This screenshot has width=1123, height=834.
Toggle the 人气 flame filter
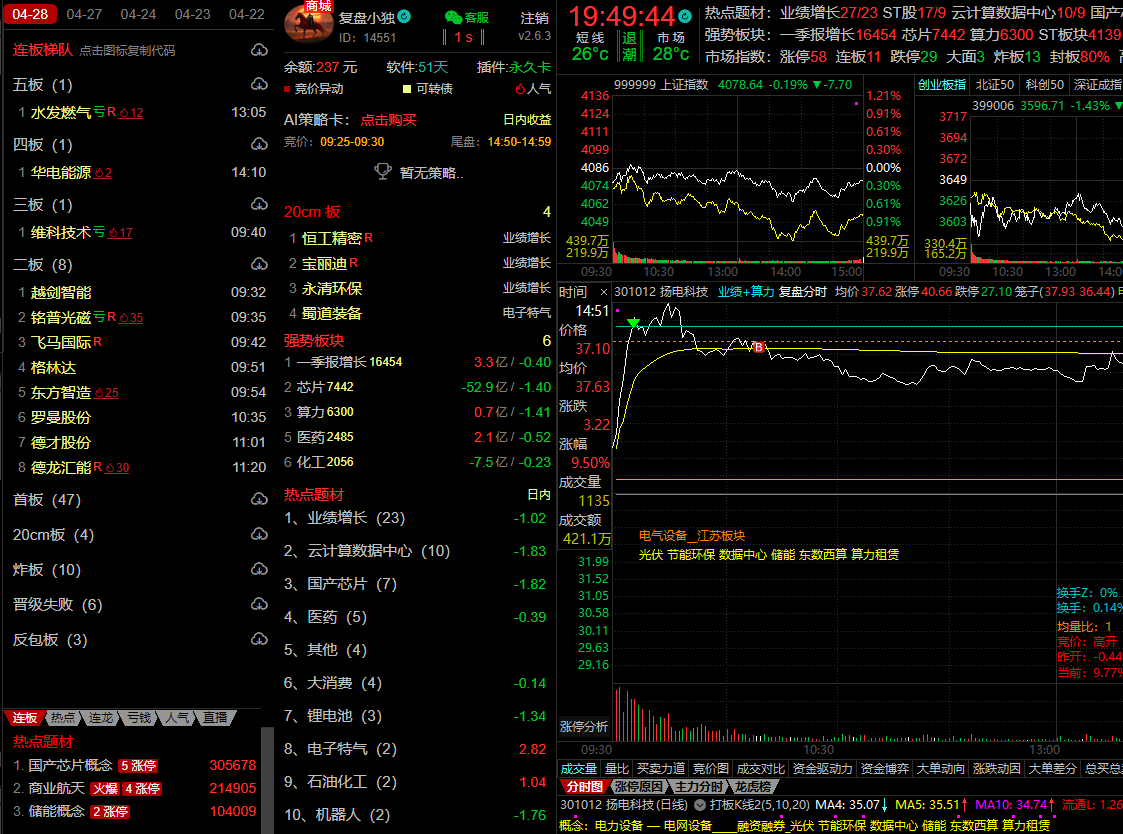tap(519, 89)
